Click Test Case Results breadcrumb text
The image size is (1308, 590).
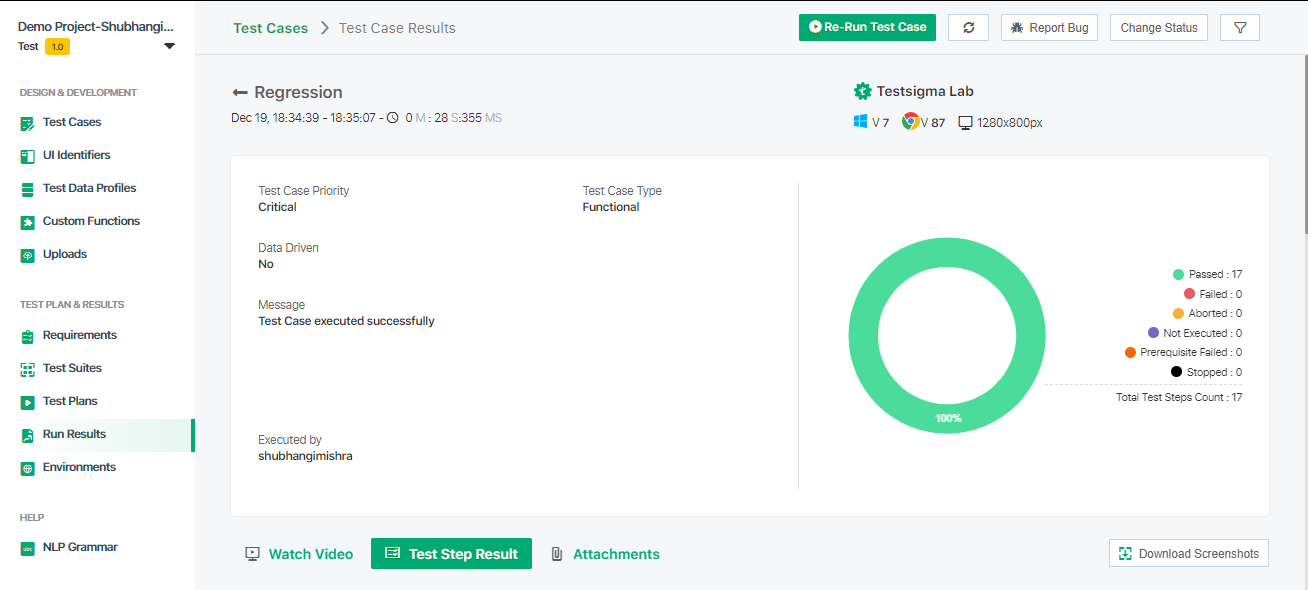(x=397, y=28)
